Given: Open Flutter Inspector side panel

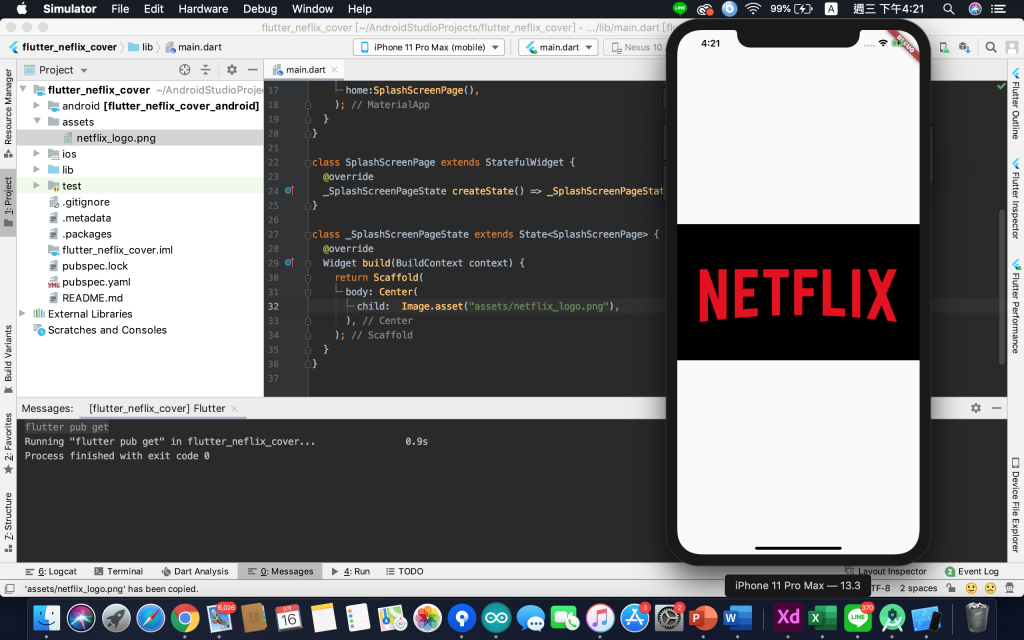Looking at the screenshot, I should pos(1016,199).
